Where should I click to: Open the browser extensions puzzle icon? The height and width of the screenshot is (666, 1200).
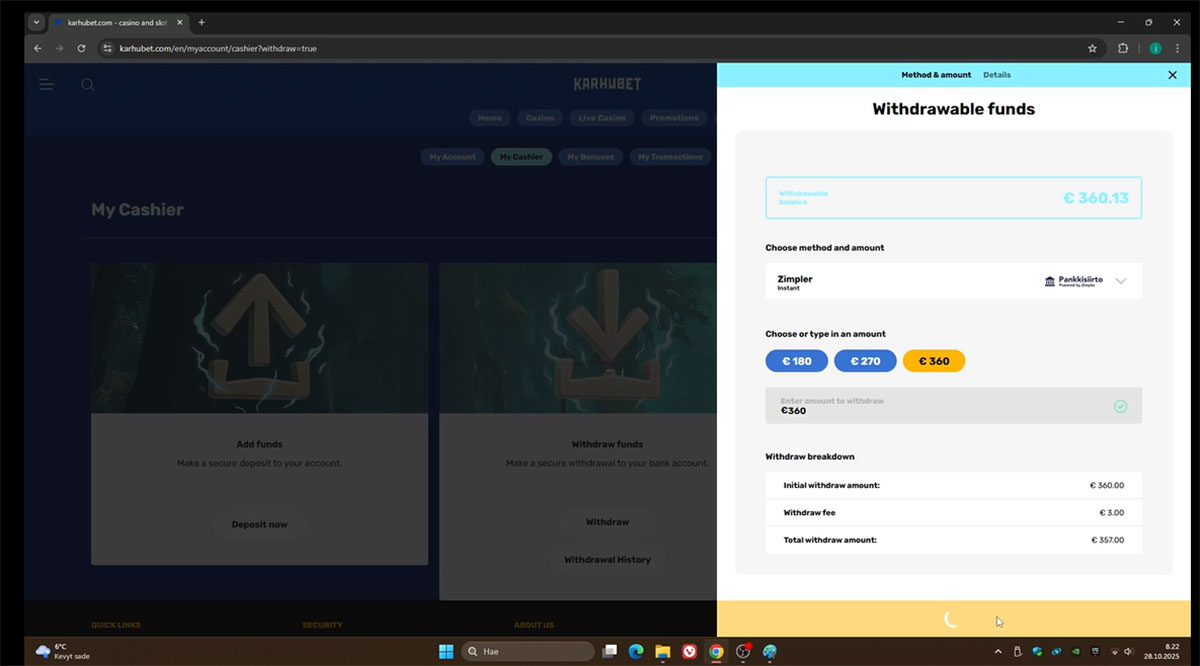point(1123,48)
